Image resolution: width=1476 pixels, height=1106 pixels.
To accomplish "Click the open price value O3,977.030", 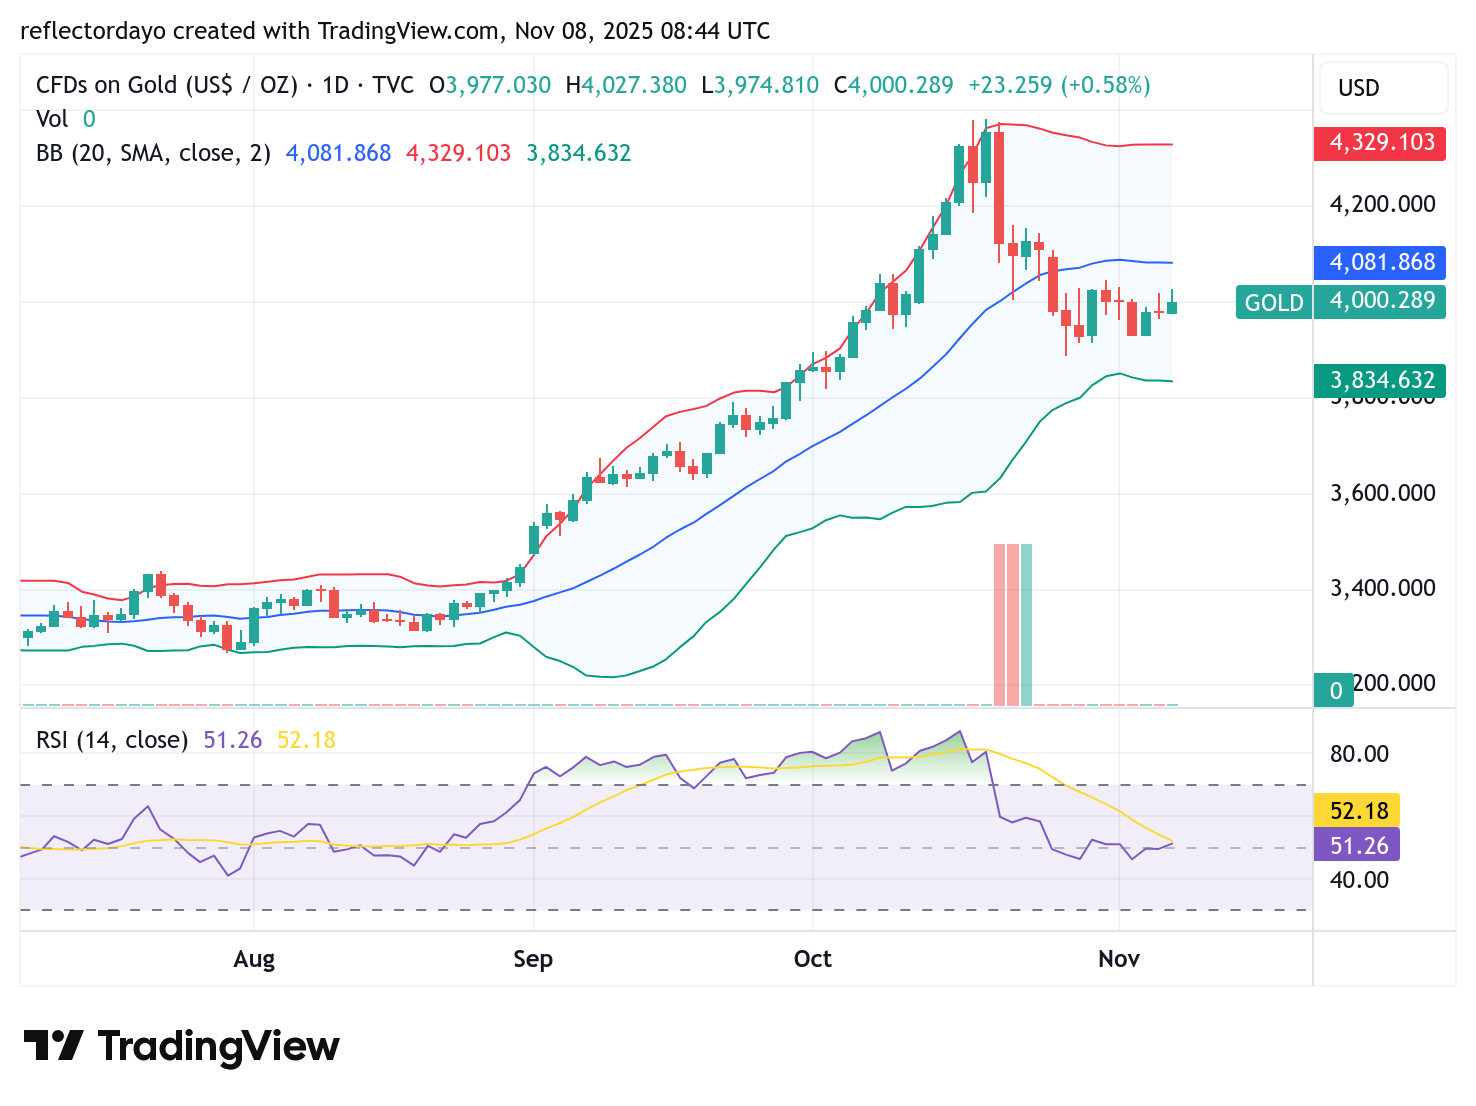I will pos(490,85).
